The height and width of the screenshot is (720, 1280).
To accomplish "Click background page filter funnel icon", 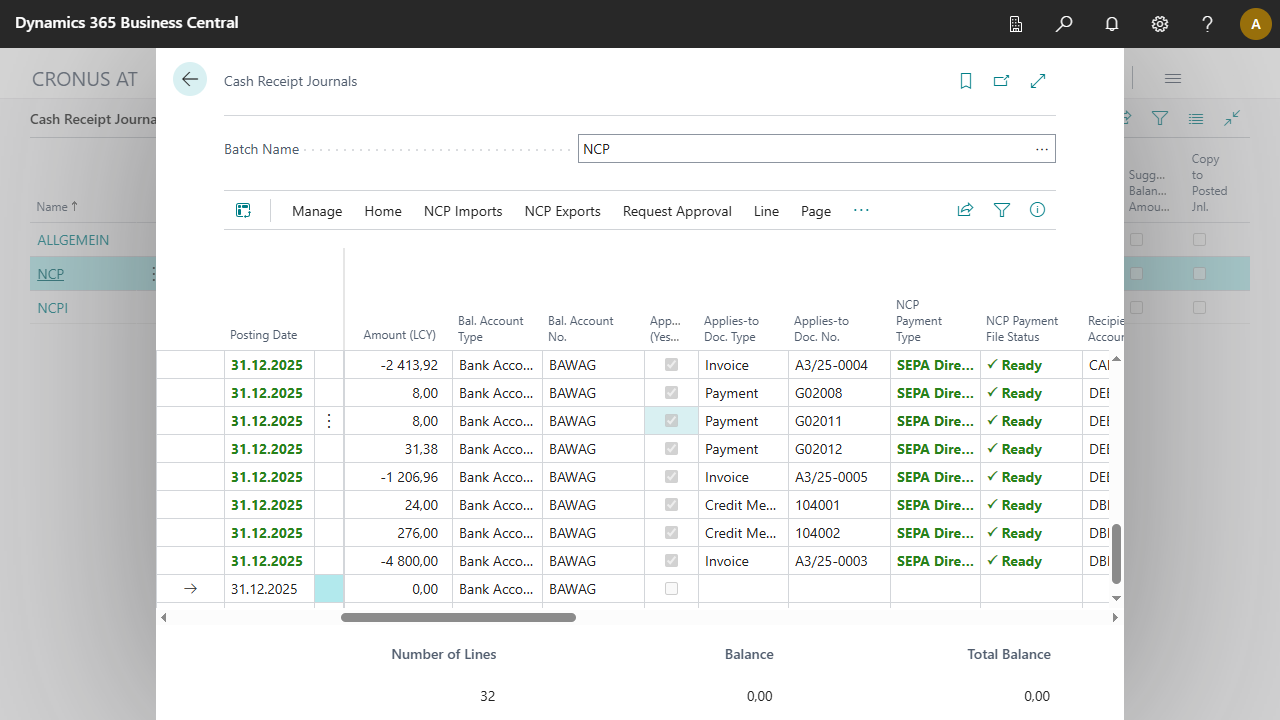I will point(1160,118).
